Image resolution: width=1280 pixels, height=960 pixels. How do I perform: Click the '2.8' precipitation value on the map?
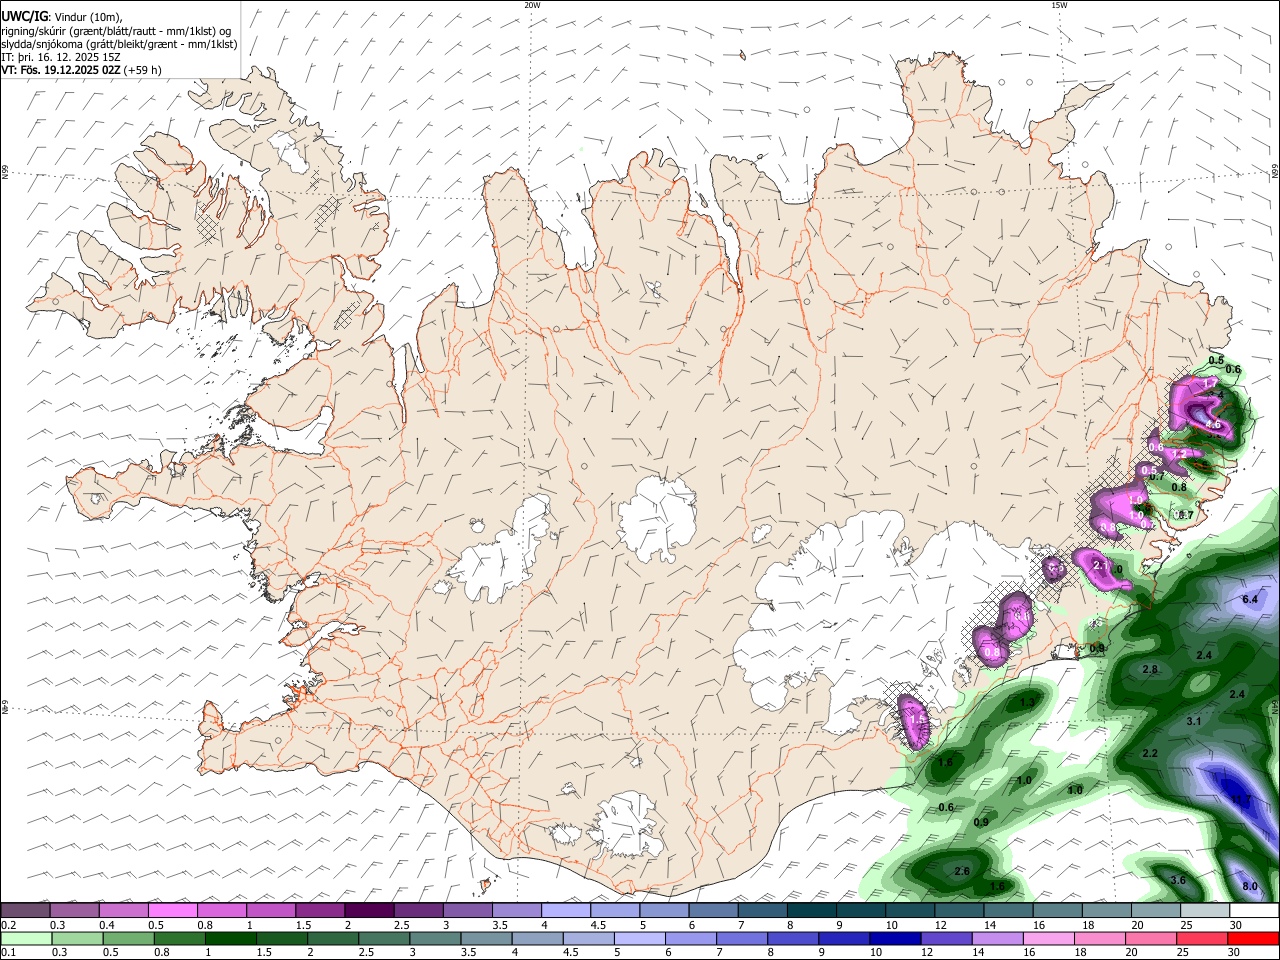coord(1150,669)
